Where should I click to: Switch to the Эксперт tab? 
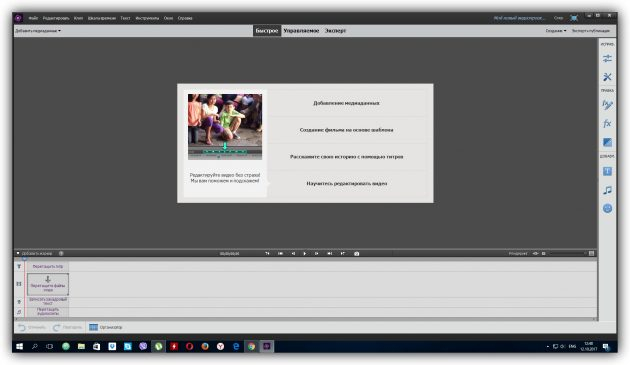pos(335,31)
